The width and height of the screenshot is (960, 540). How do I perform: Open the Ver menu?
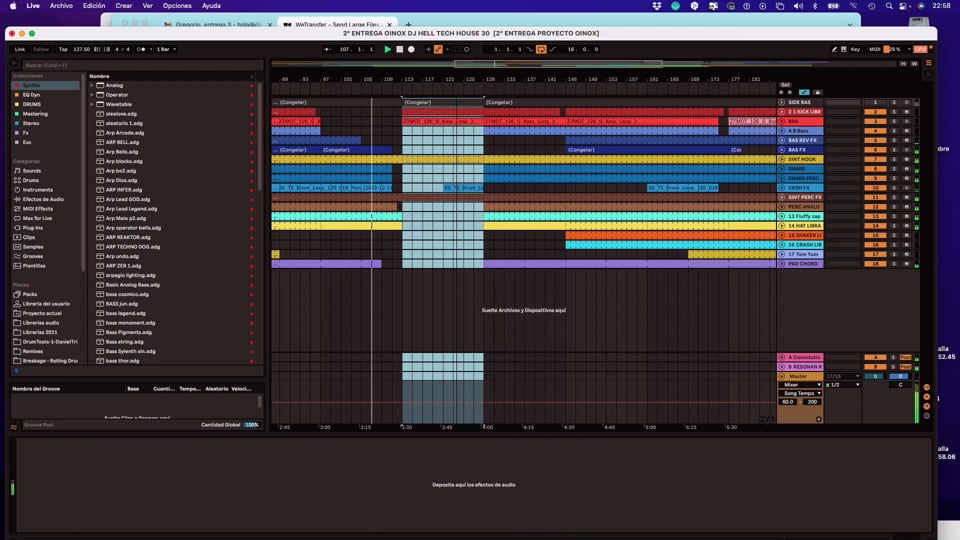click(148, 6)
